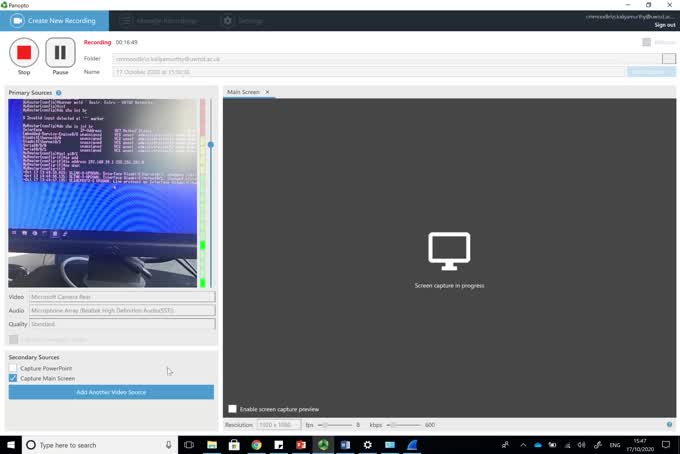
Task: Open Word from the taskbar
Action: click(346, 444)
